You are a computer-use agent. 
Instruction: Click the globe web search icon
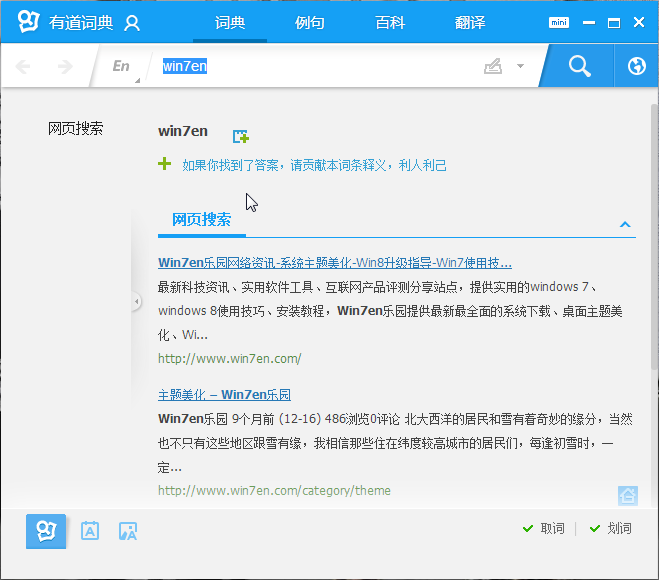636,66
